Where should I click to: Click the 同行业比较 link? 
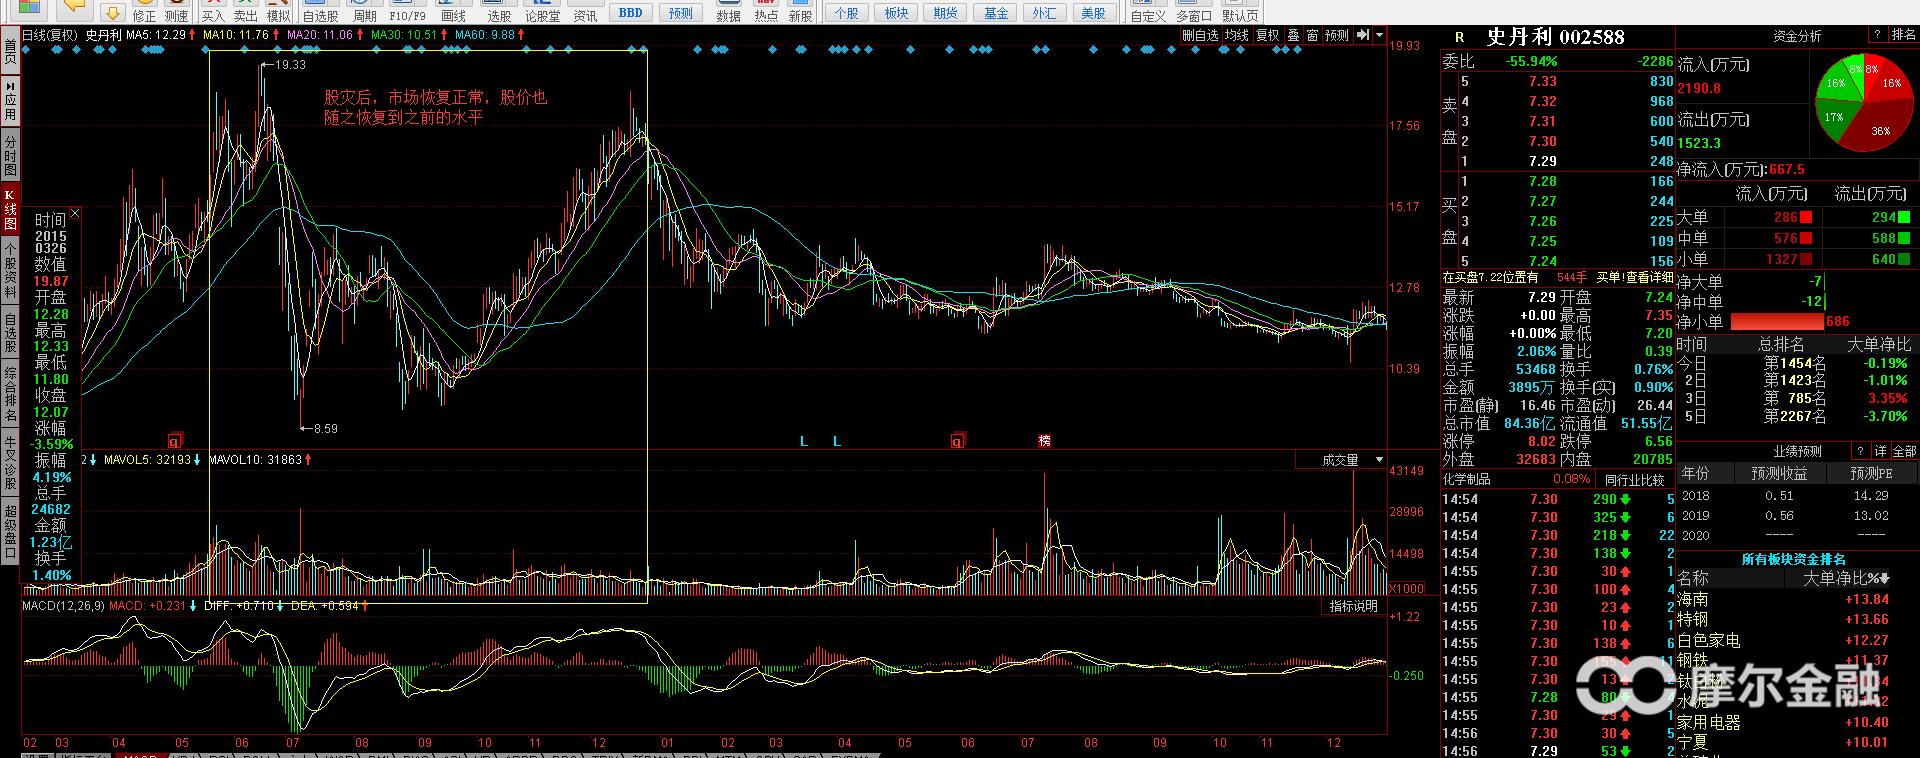click(1634, 480)
